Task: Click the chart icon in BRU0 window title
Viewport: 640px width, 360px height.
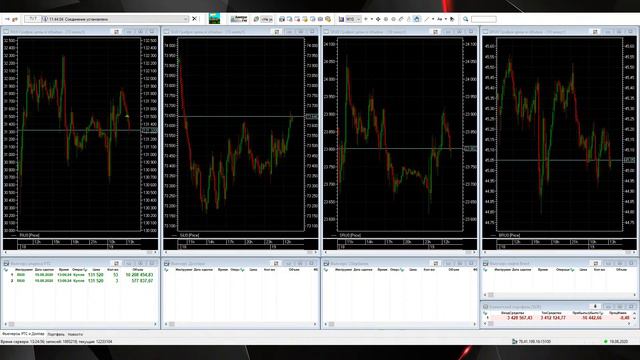Action: pos(486,31)
